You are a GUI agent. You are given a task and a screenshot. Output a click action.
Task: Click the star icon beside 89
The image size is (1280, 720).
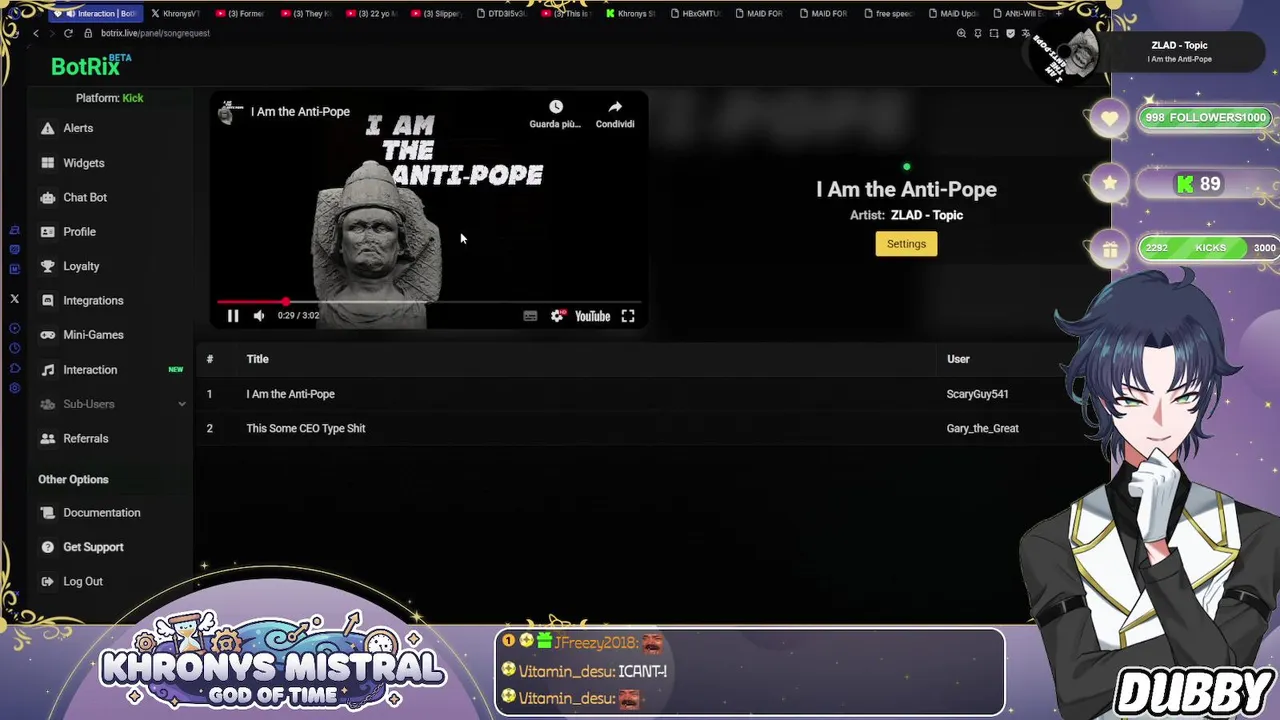coord(1109,184)
